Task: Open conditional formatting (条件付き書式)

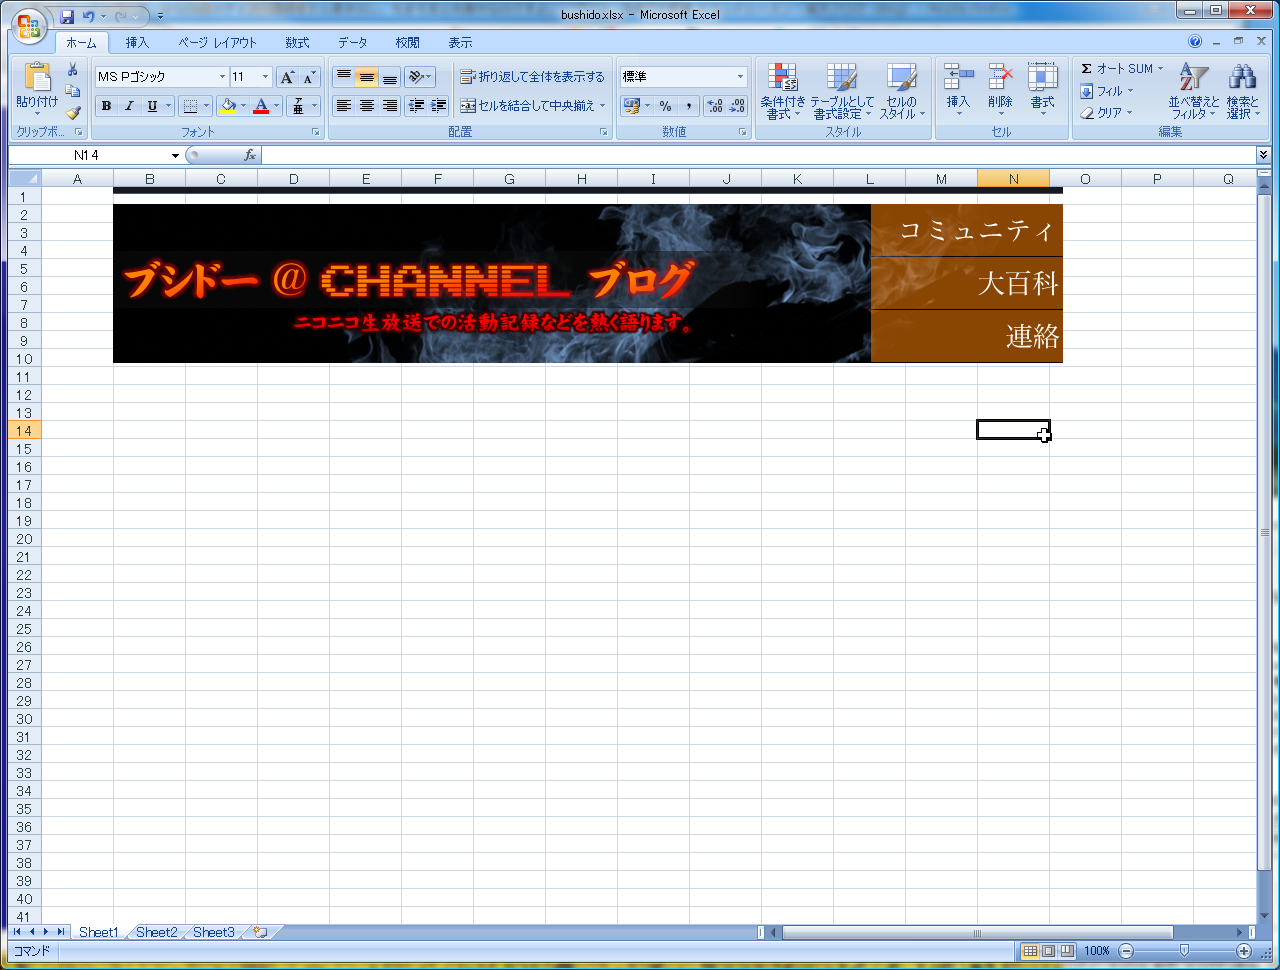Action: tap(782, 91)
